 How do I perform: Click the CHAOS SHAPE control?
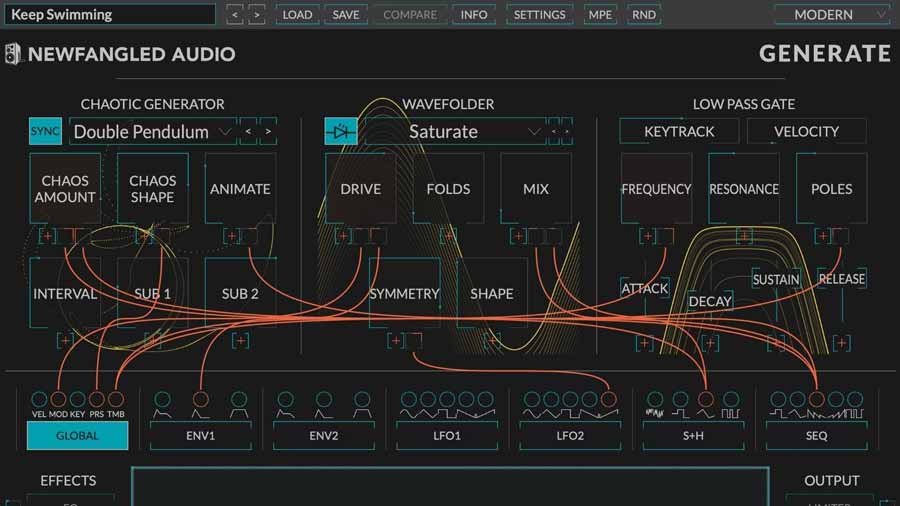tap(153, 189)
